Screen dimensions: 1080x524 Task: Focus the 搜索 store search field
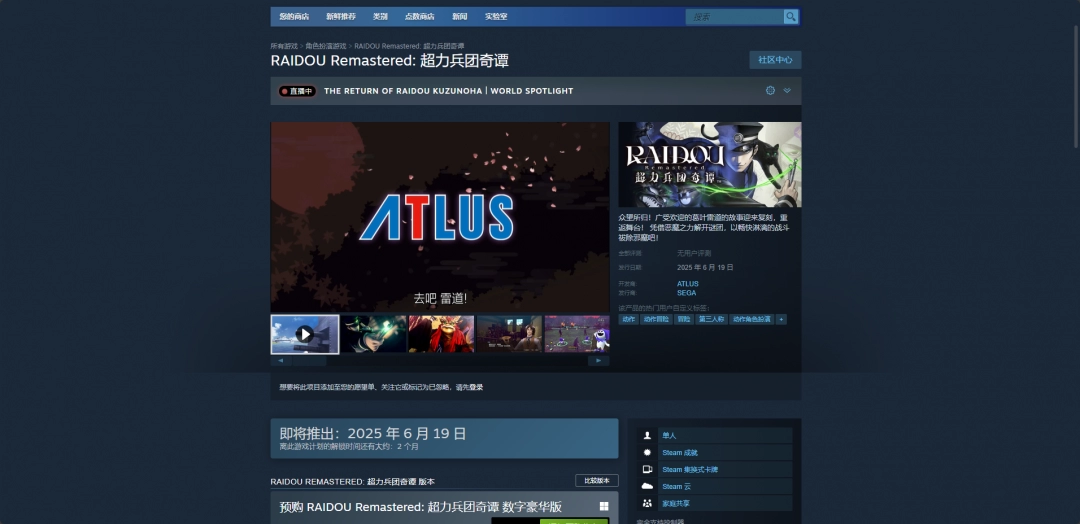pyautogui.click(x=734, y=17)
